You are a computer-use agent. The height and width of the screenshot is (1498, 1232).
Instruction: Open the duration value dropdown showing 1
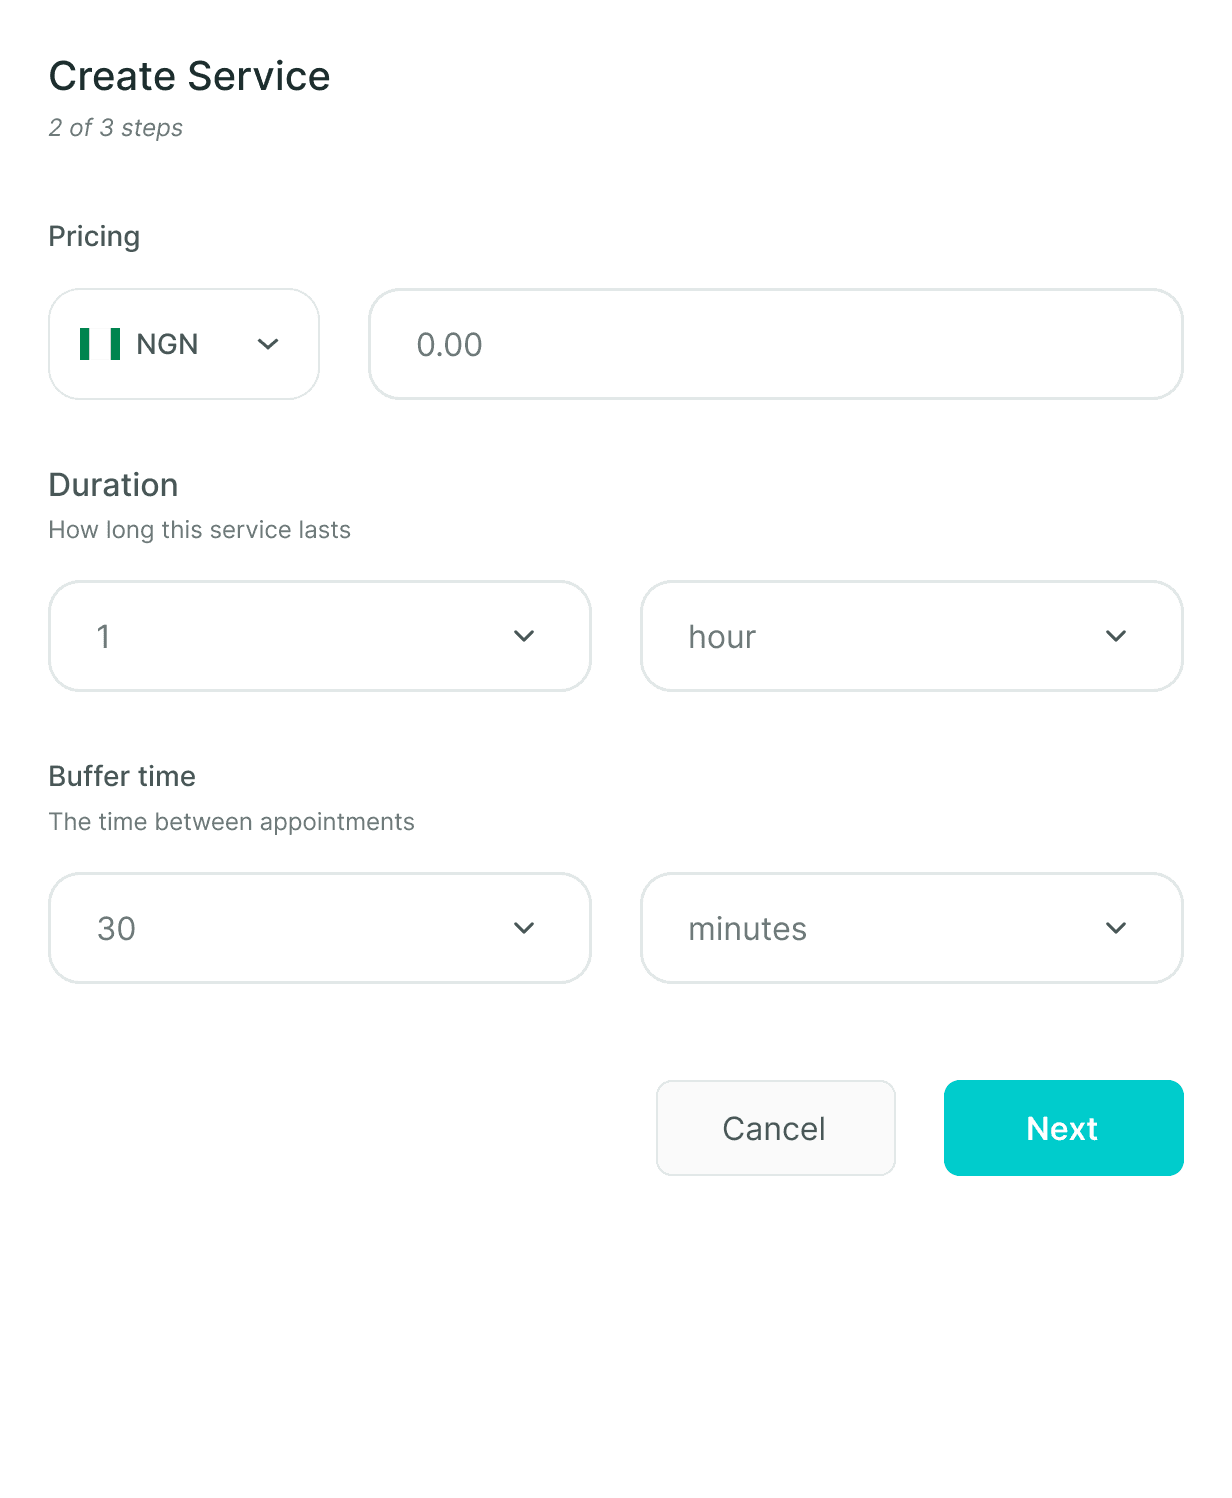[320, 636]
